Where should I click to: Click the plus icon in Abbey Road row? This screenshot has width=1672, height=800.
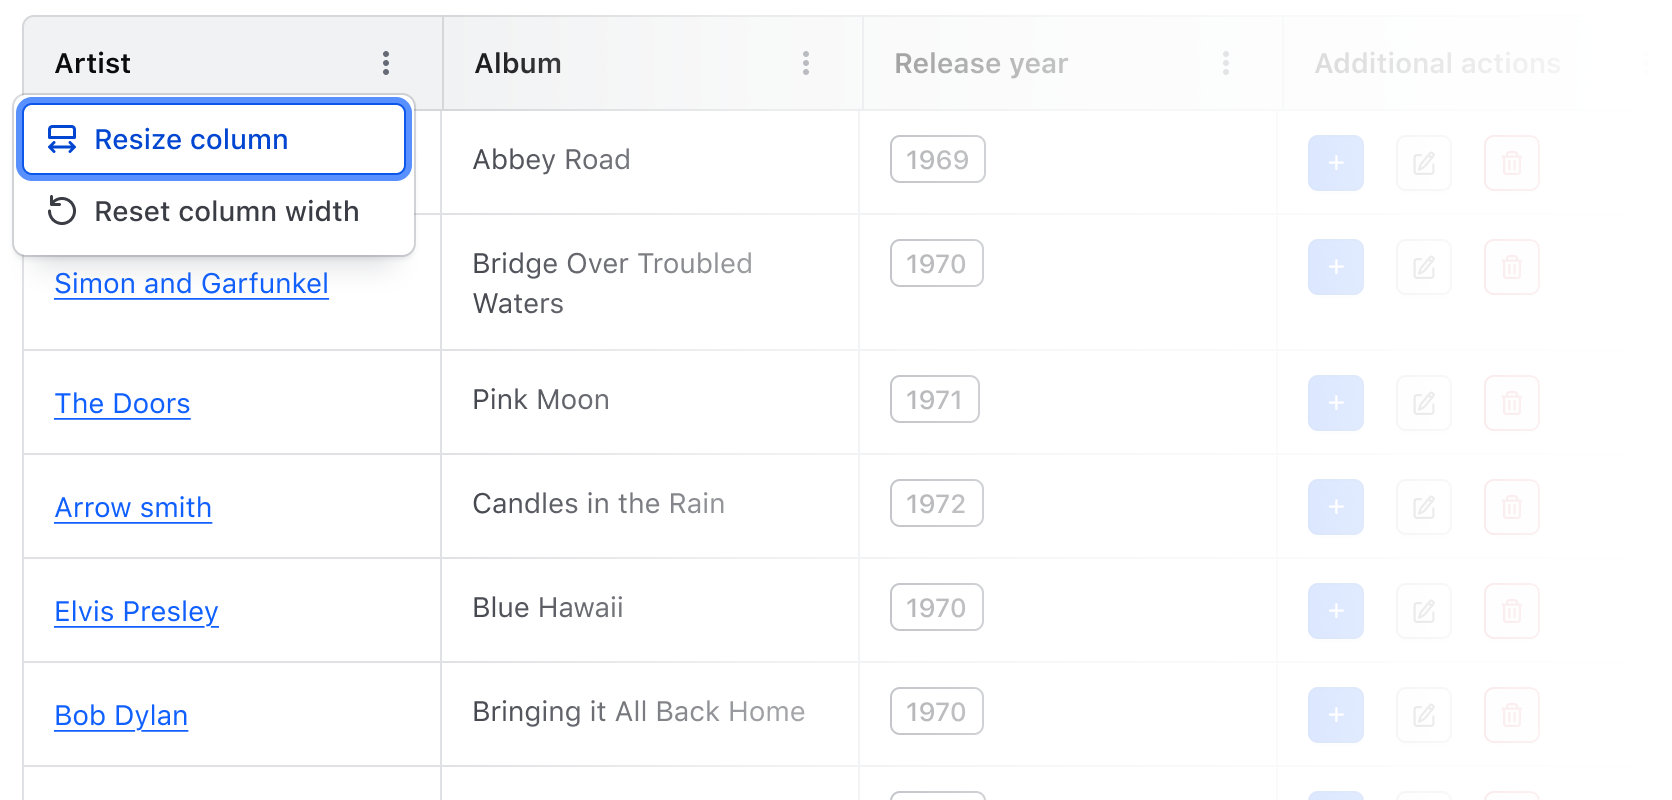[x=1335, y=163]
